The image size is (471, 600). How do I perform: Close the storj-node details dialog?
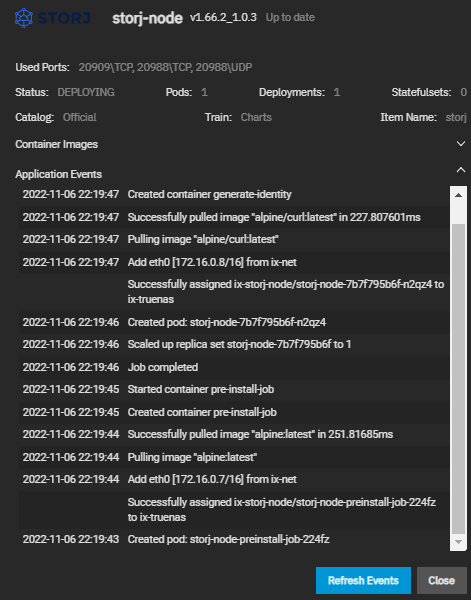(442, 580)
